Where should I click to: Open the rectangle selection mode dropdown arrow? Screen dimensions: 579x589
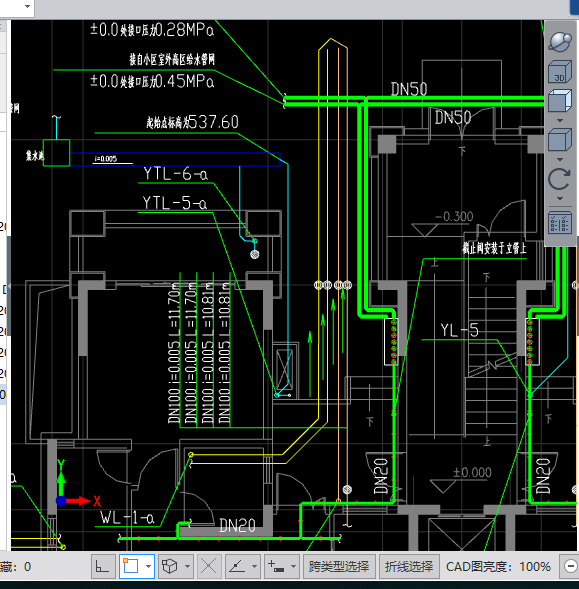(x=148, y=566)
